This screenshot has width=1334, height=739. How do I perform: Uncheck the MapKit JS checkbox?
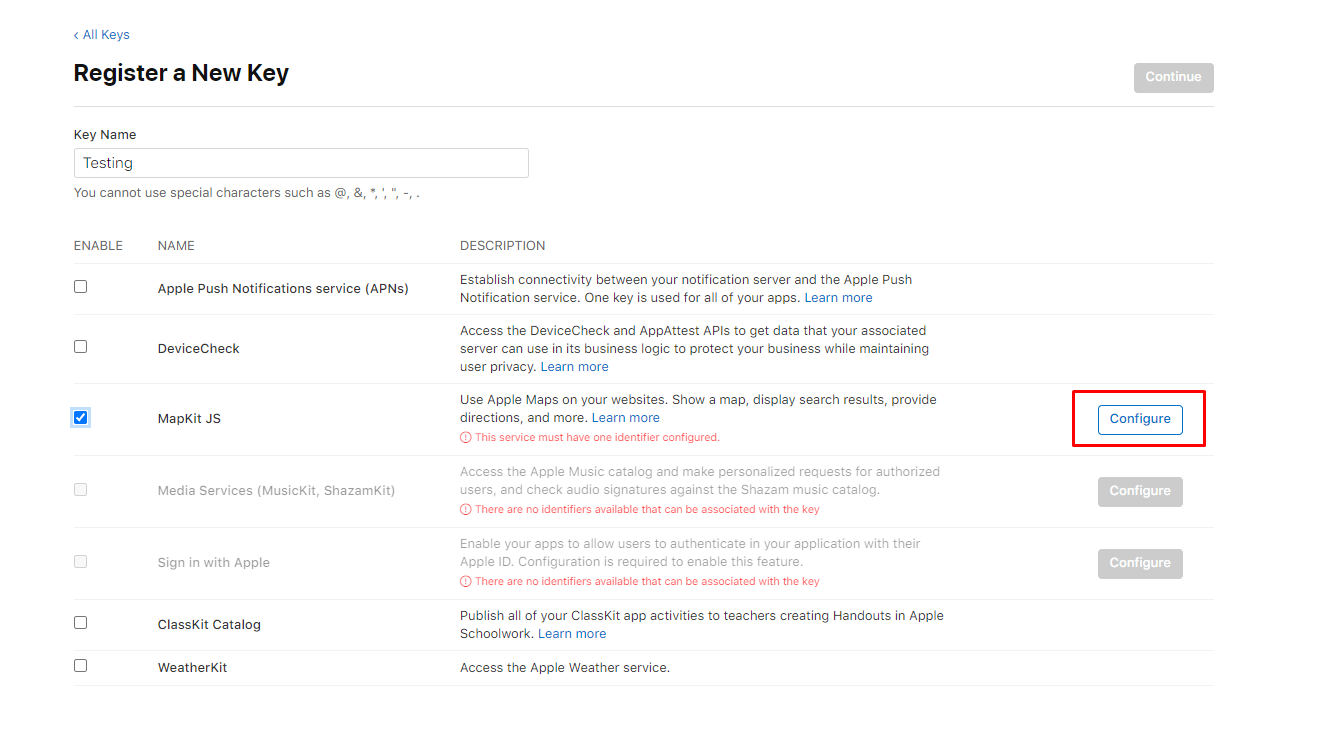(81, 417)
